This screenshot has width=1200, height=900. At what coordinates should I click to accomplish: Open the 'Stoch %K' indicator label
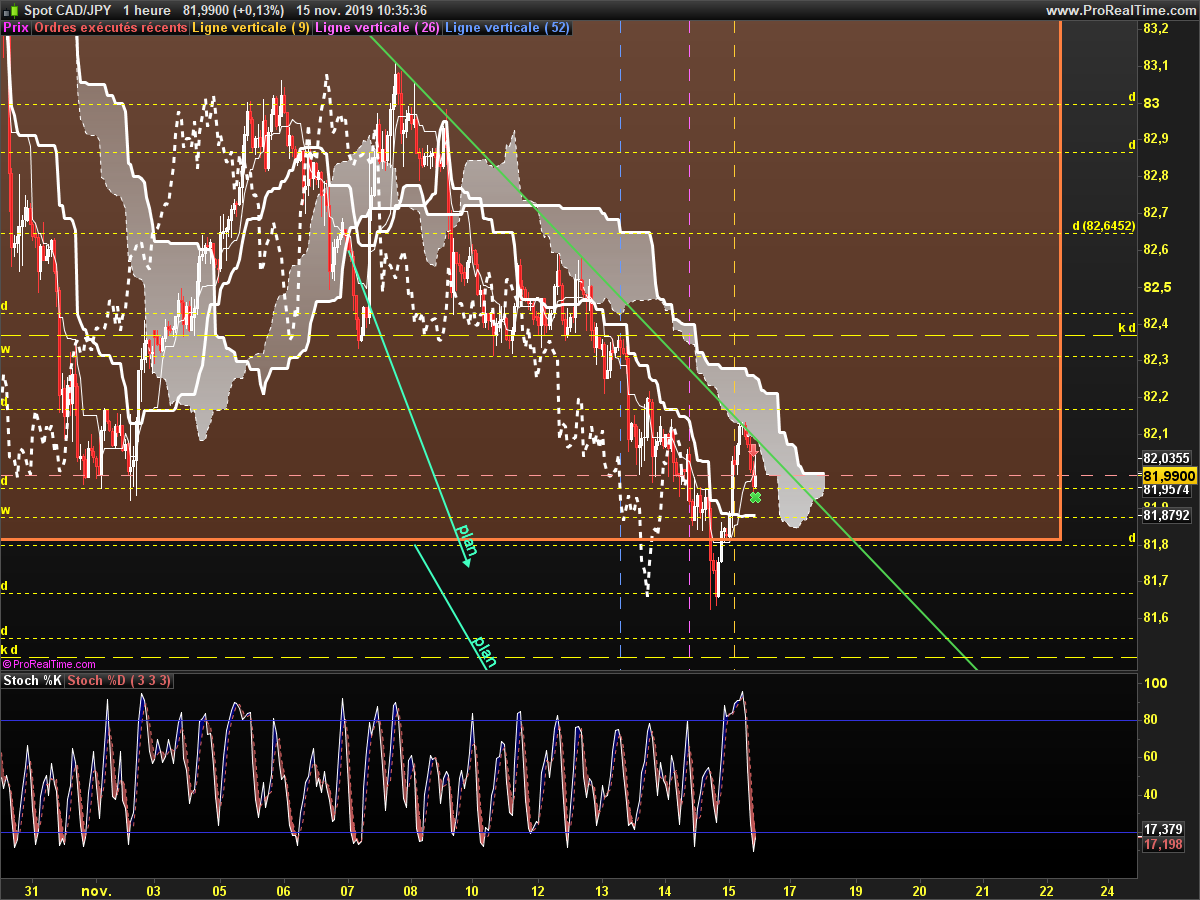point(33,681)
